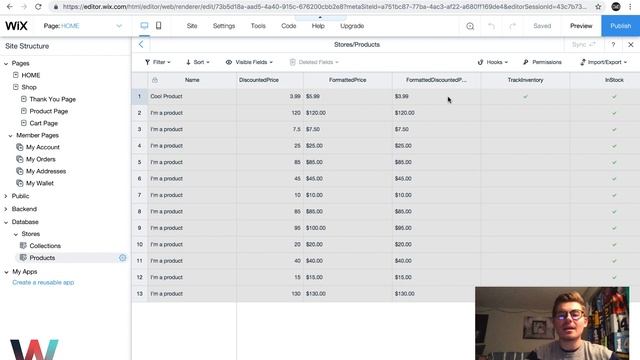Image resolution: width=640 pixels, height=360 pixels.
Task: Toggle InStock checkbox in row 2
Action: coord(614,113)
